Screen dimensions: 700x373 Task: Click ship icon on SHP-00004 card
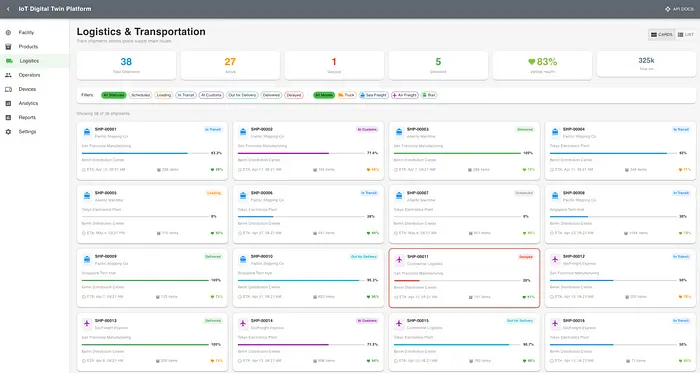pyautogui.click(x=555, y=132)
